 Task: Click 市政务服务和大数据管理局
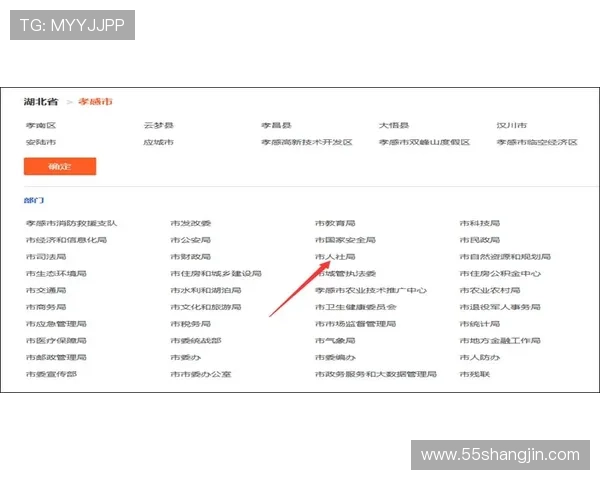[x=376, y=374]
